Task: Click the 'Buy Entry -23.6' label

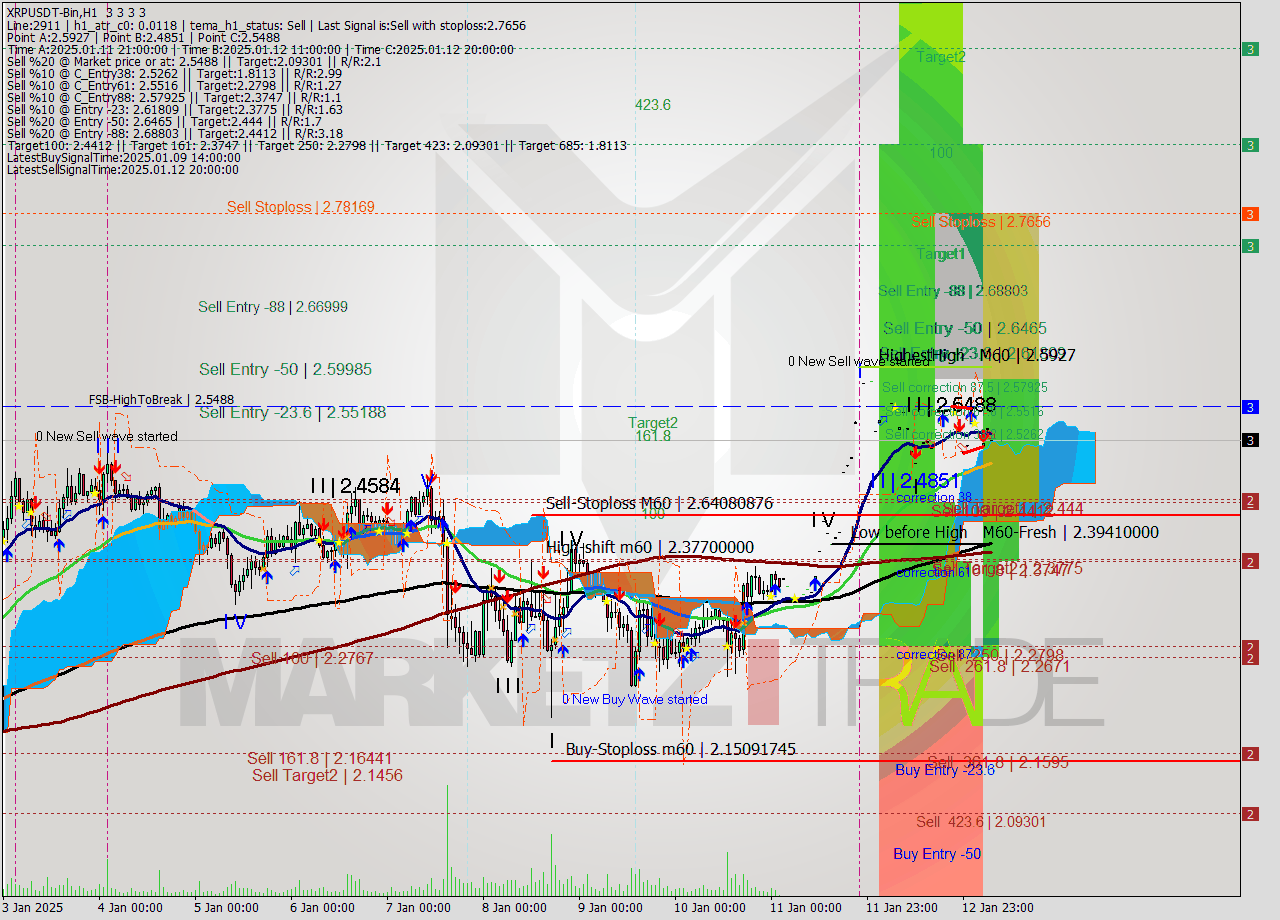Action: [x=945, y=770]
